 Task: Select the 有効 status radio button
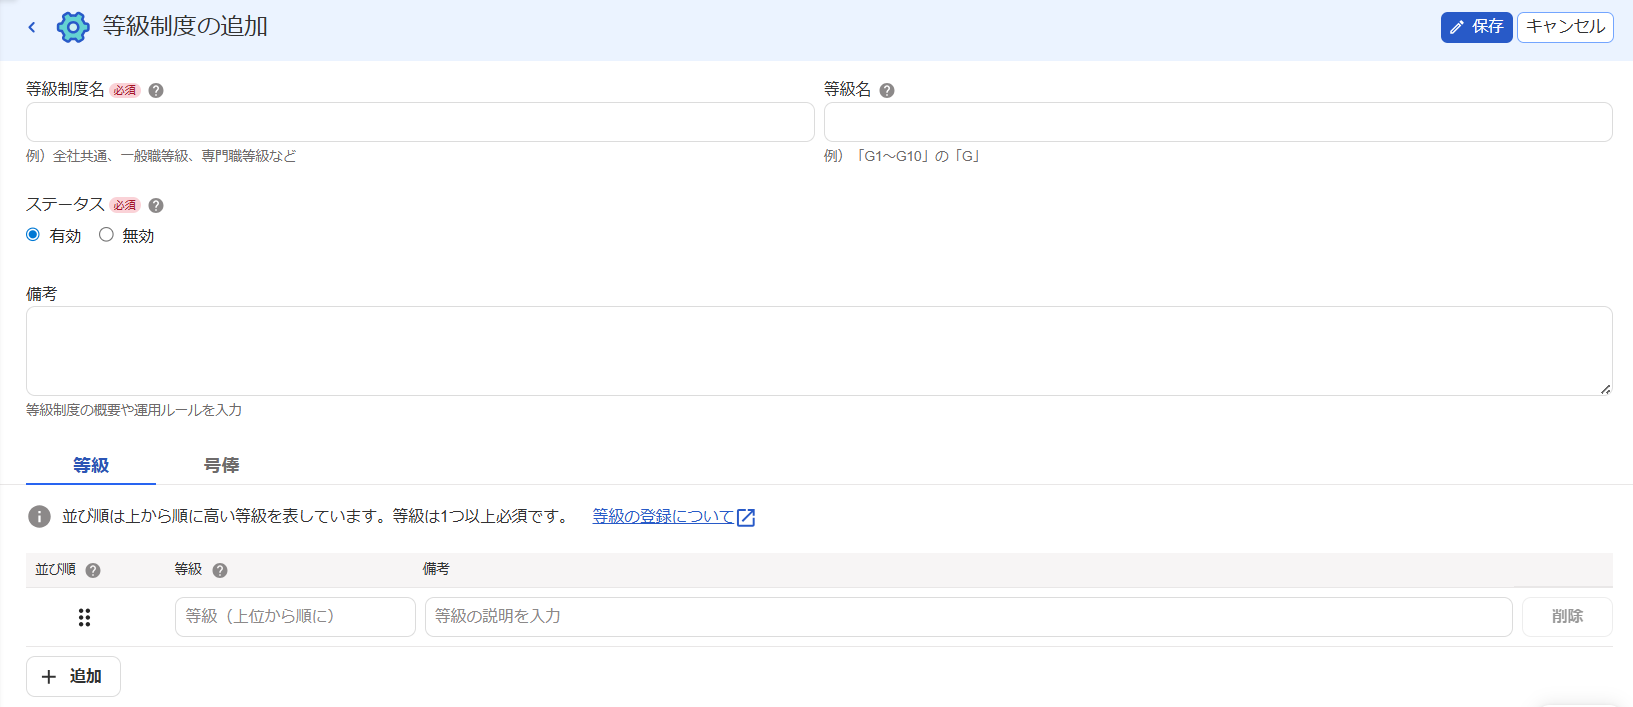pyautogui.click(x=33, y=235)
